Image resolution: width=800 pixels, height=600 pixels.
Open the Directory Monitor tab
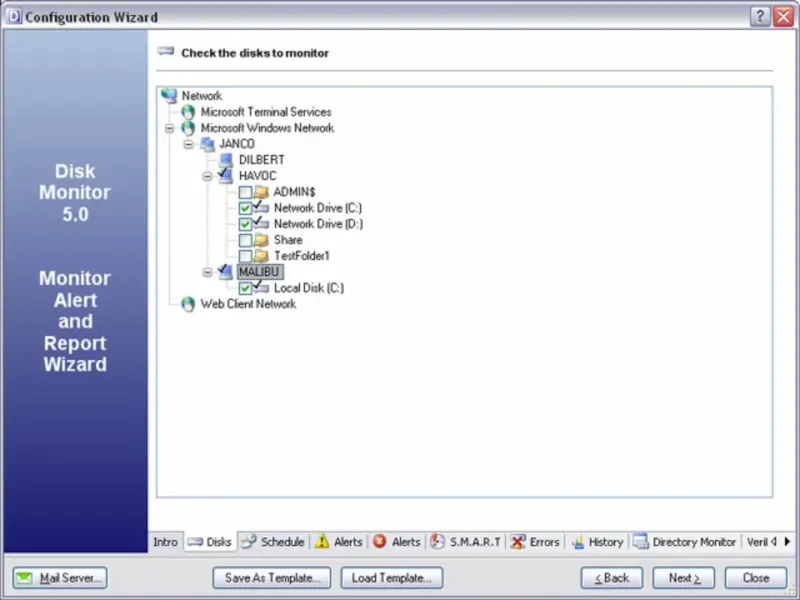point(685,542)
